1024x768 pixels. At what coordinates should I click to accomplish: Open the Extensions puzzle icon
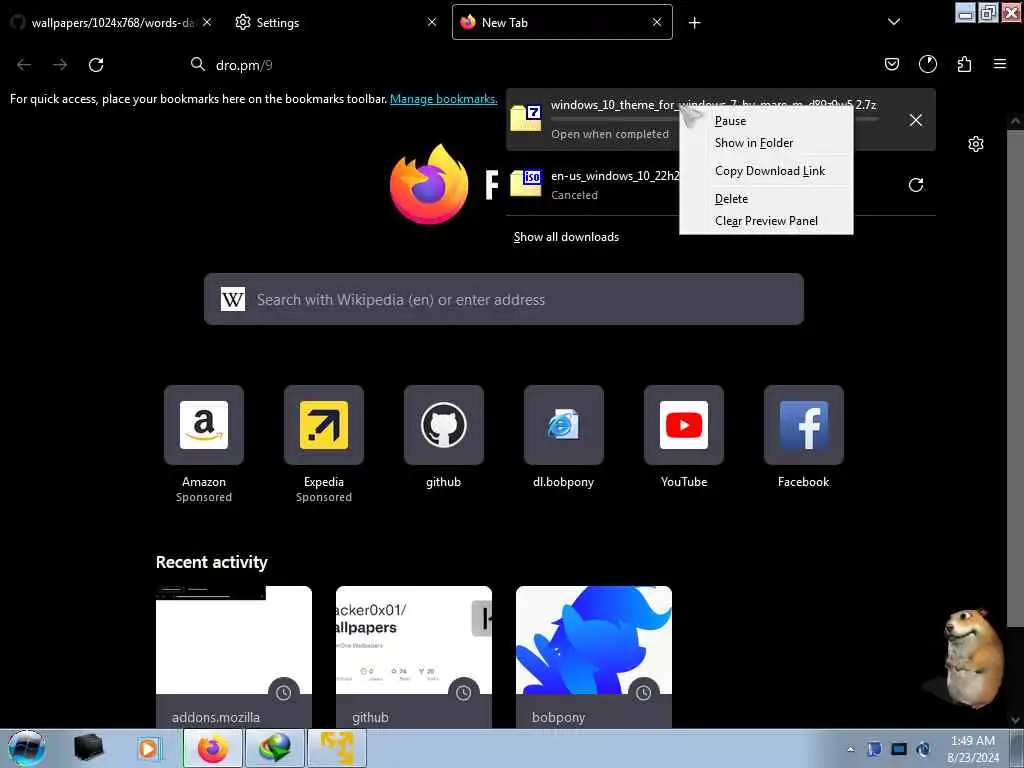[x=964, y=64]
